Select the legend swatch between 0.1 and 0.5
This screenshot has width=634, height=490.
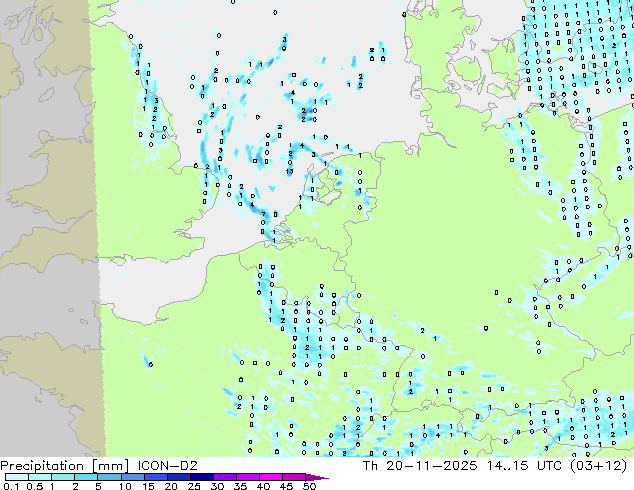coord(17,477)
